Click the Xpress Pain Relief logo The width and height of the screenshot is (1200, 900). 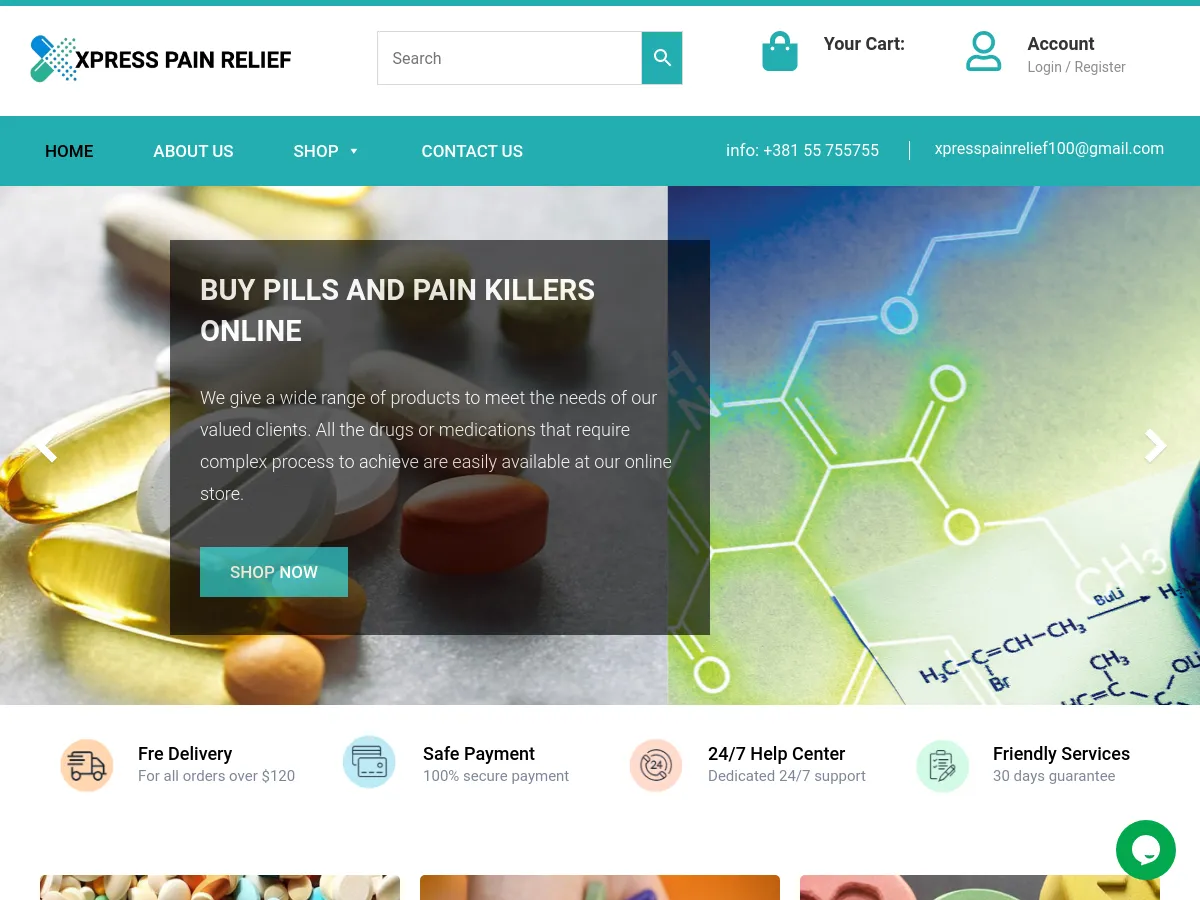point(160,59)
